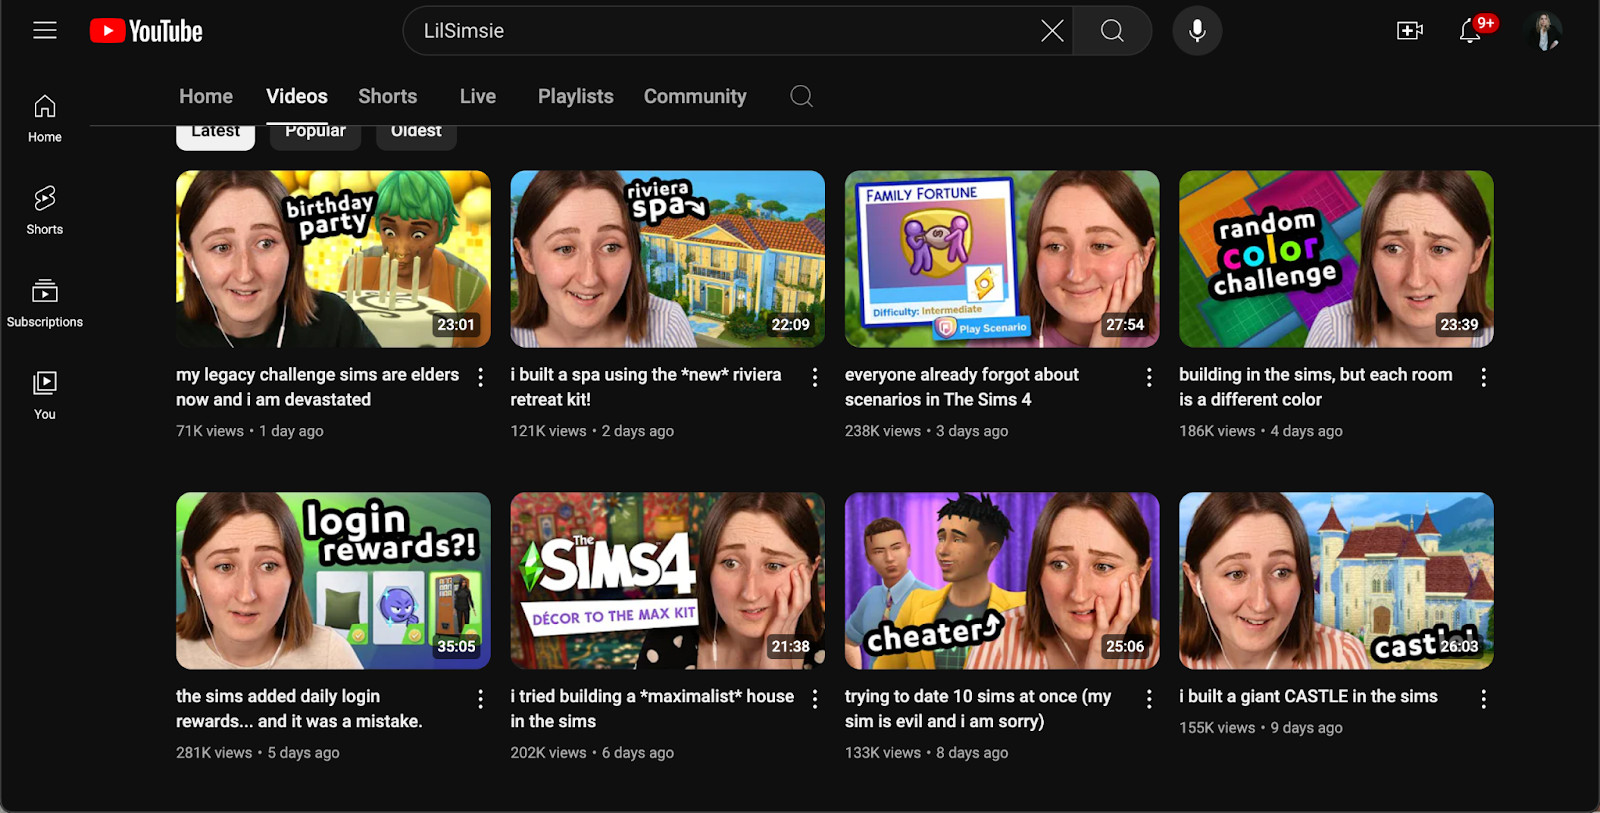Open options for maximalist house video
Viewport: 1600px width, 813px height.
click(815, 699)
